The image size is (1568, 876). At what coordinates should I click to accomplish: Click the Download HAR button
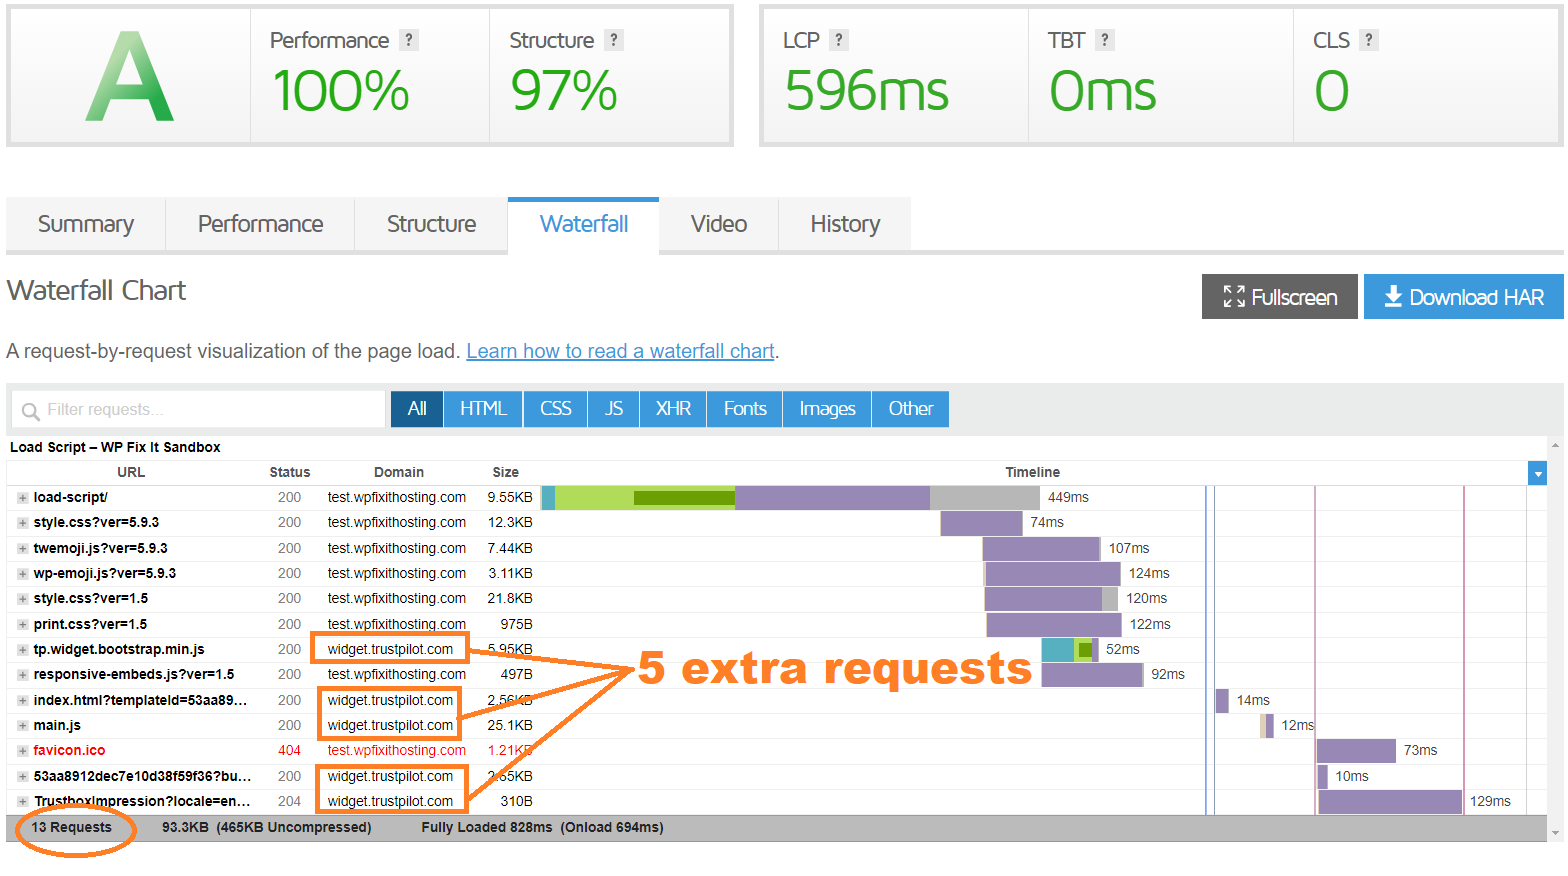coord(1463,297)
